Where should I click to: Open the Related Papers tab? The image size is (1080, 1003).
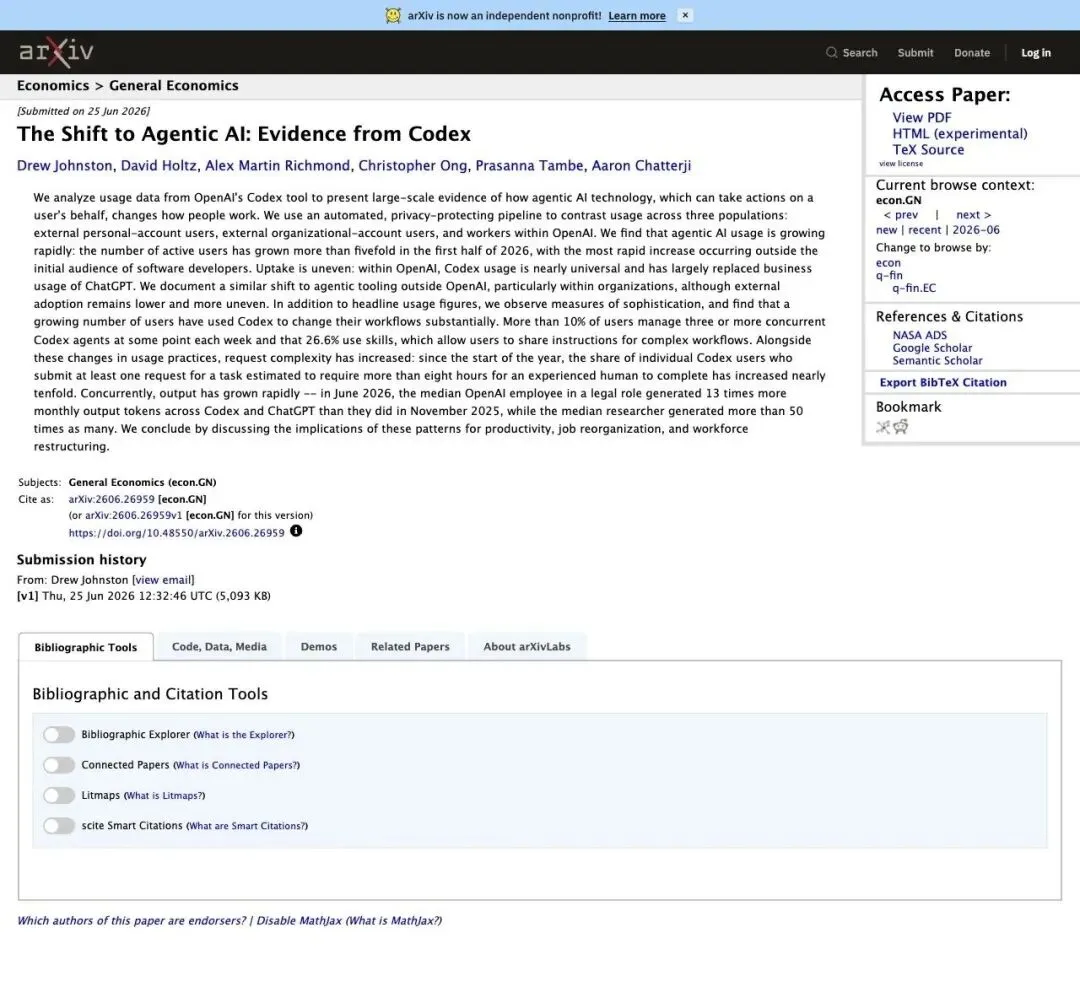pyautogui.click(x=410, y=647)
